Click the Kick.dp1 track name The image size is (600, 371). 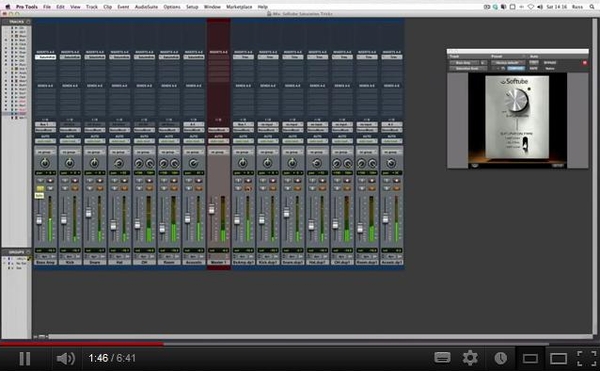(x=267, y=262)
